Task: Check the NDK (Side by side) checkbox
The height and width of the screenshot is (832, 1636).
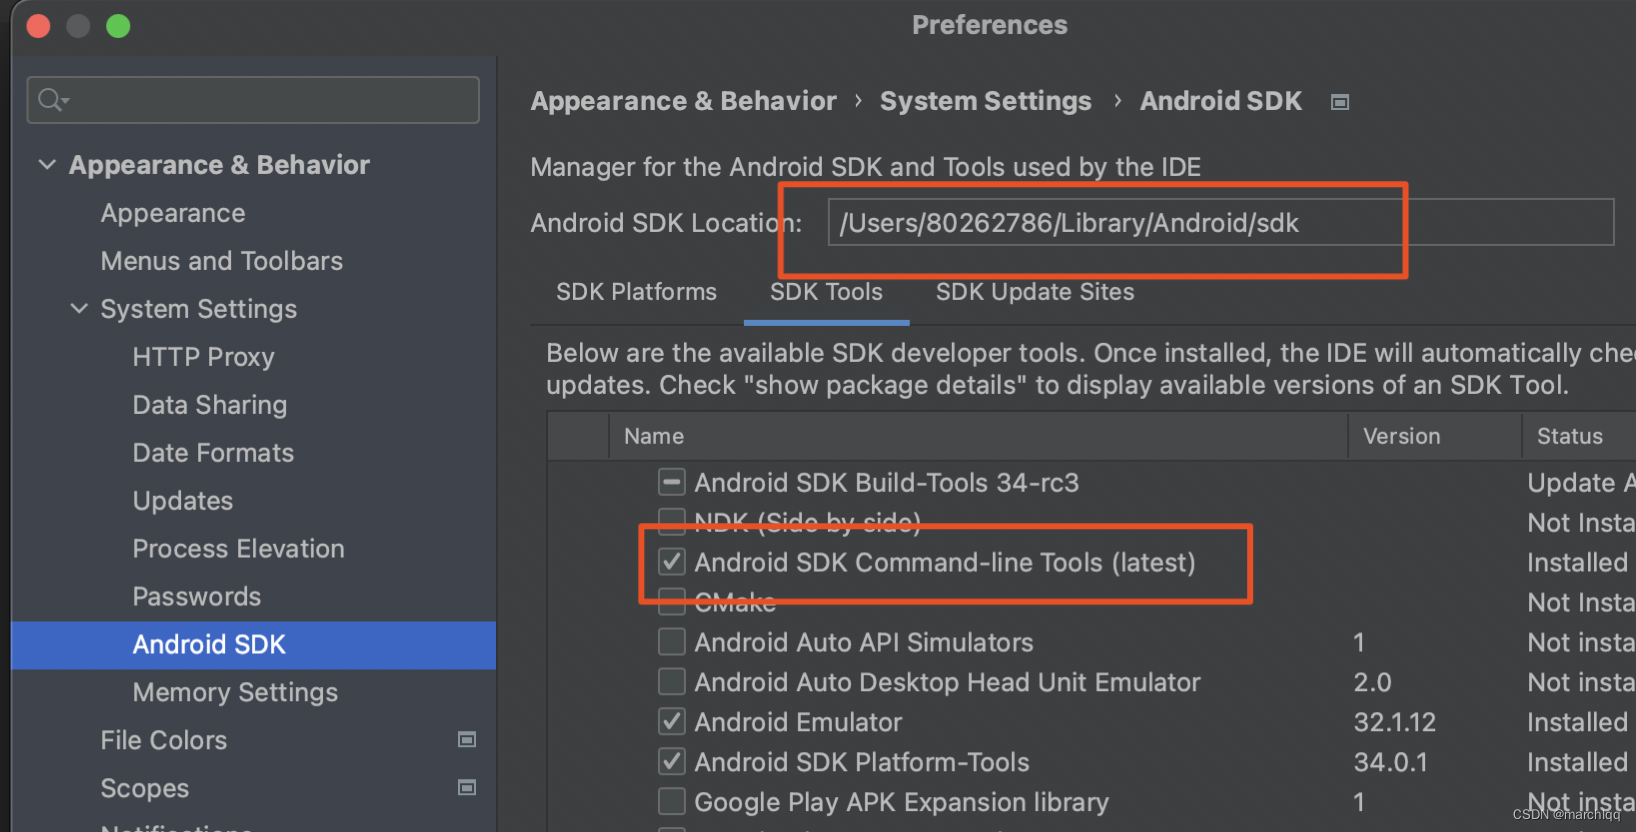Action: [x=672, y=520]
